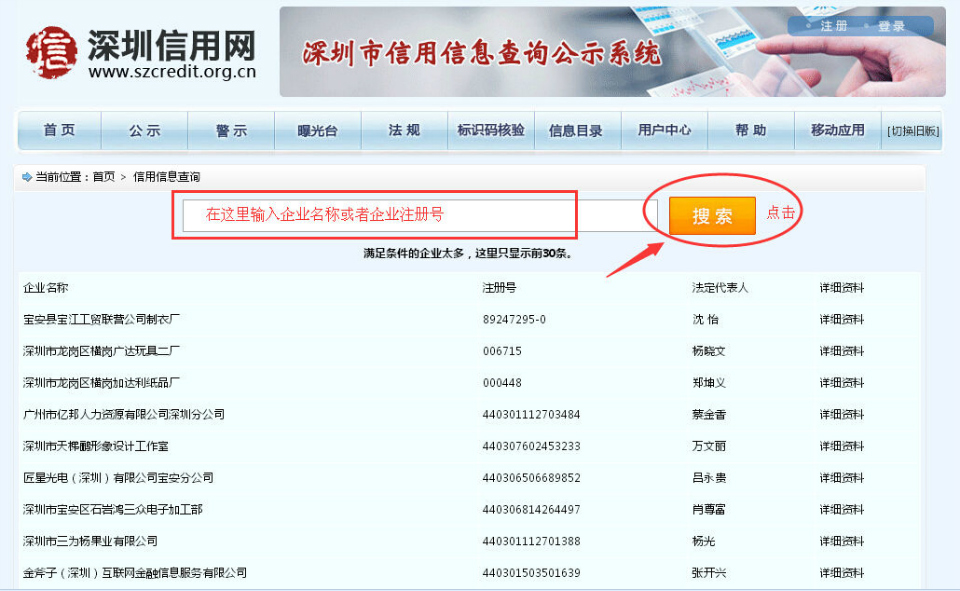Click the 信用信息查询 breadcrumb text
This screenshot has height=591, width=960.
pos(167,177)
